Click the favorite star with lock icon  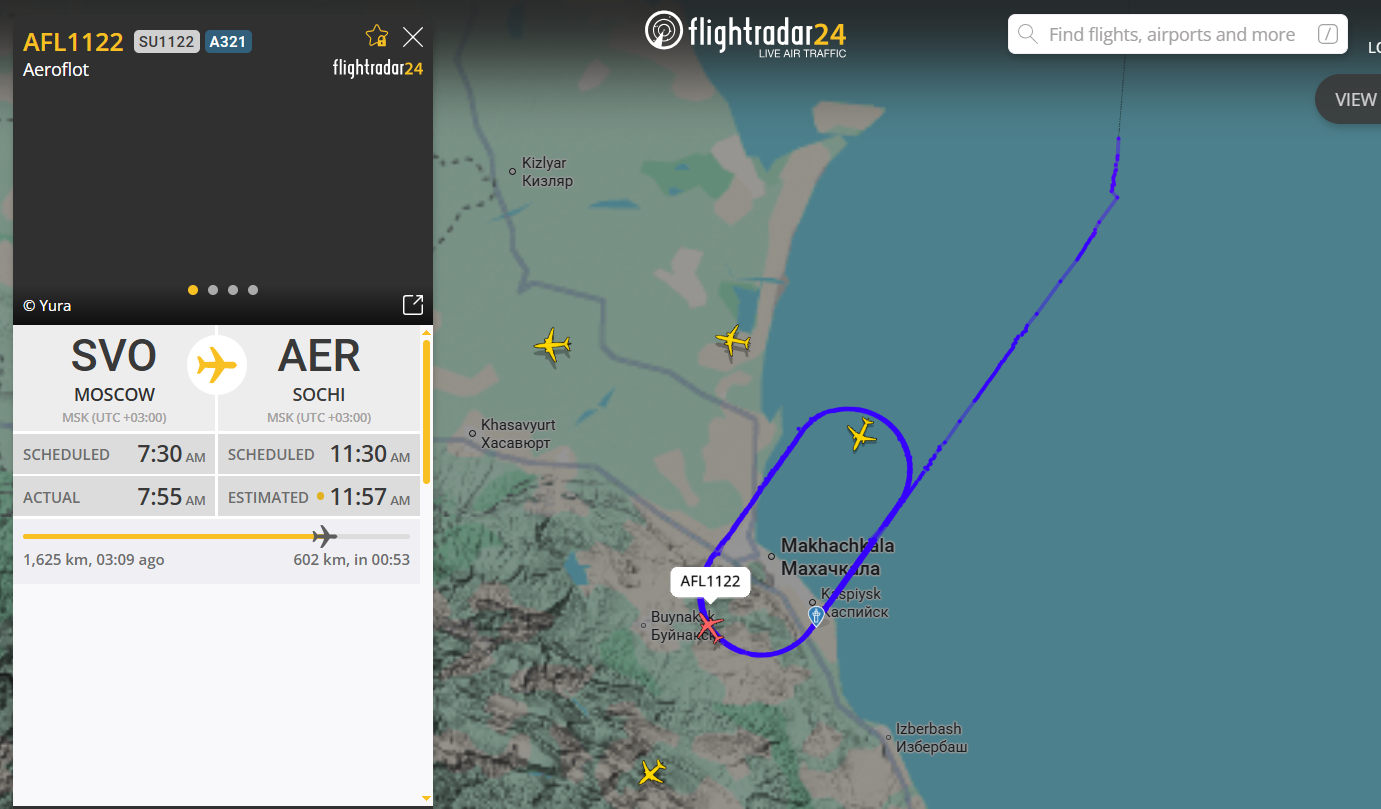coord(377,37)
